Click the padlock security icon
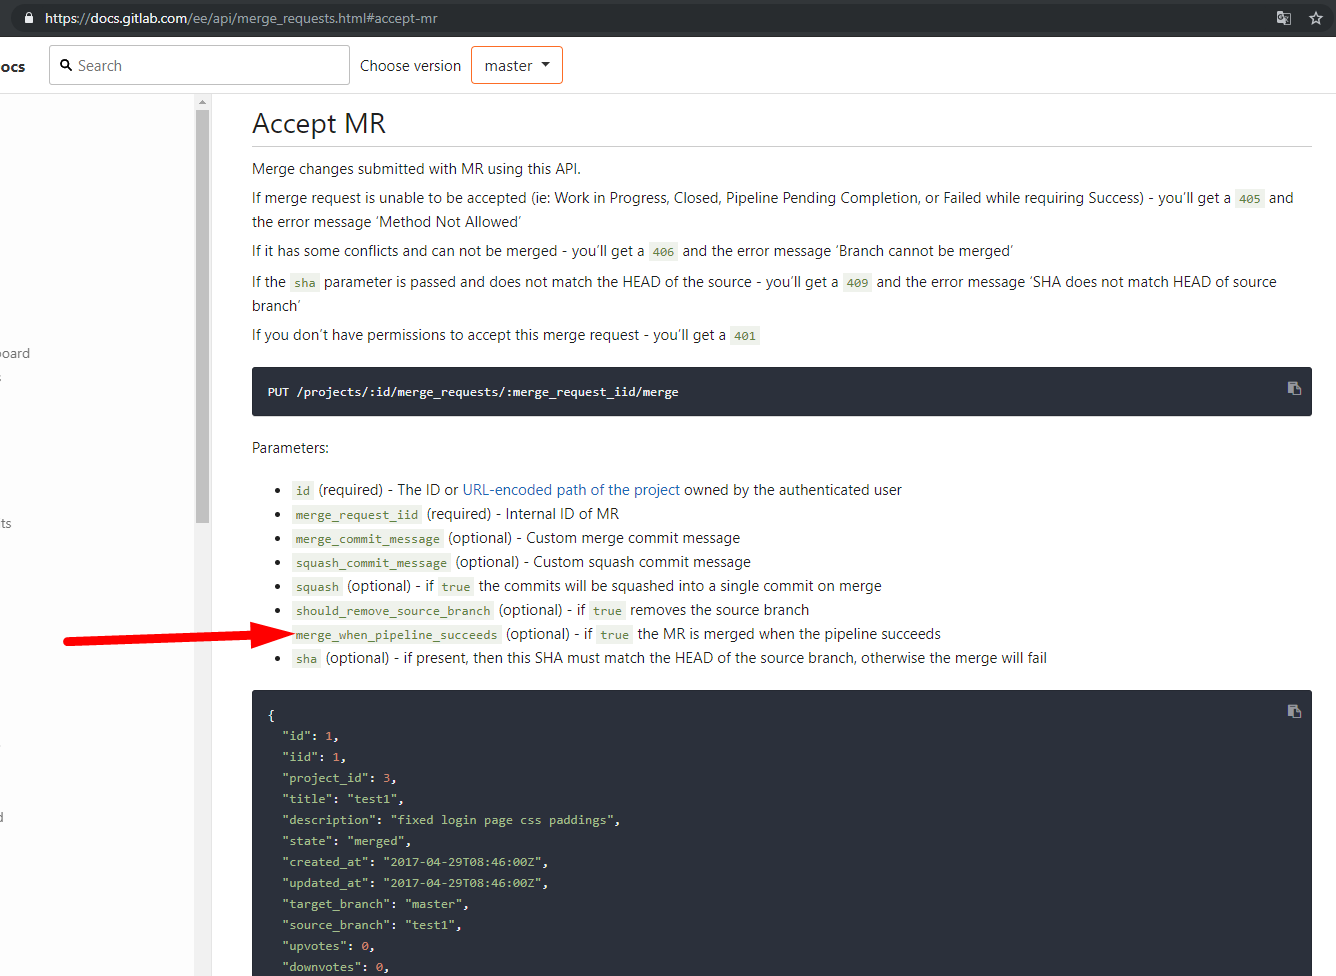The image size is (1336, 976). point(27,17)
